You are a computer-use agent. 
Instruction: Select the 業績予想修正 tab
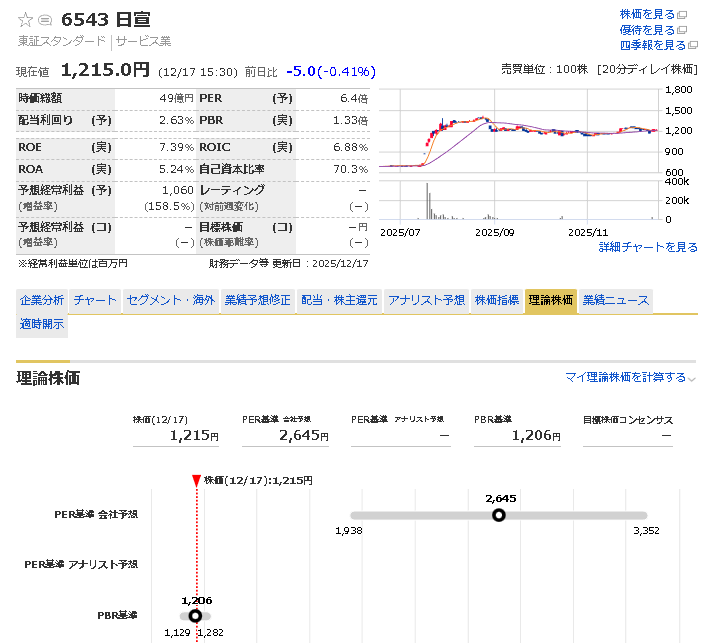pos(257,300)
